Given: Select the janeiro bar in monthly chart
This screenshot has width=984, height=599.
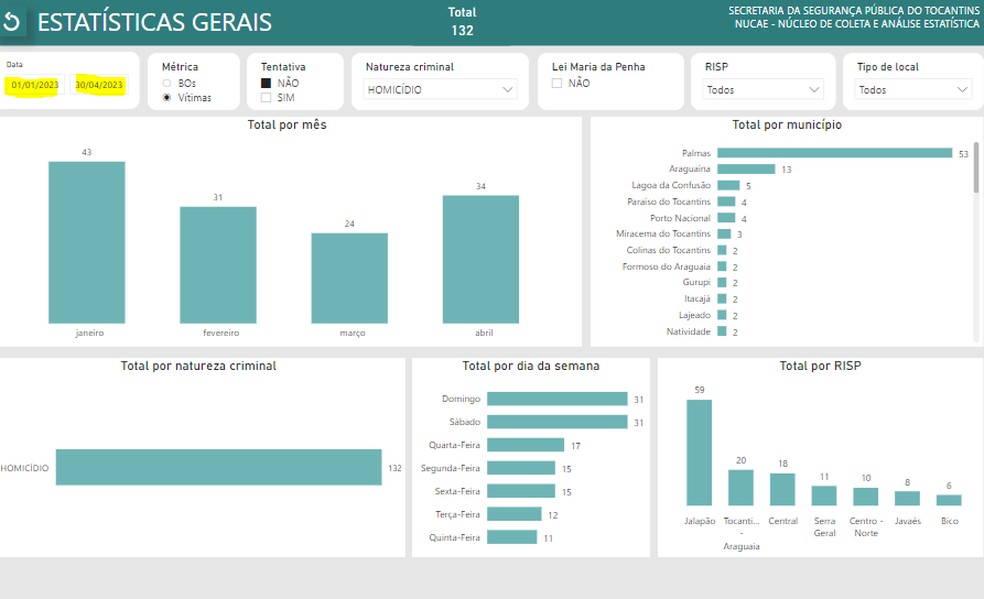Looking at the screenshot, I should [87, 241].
